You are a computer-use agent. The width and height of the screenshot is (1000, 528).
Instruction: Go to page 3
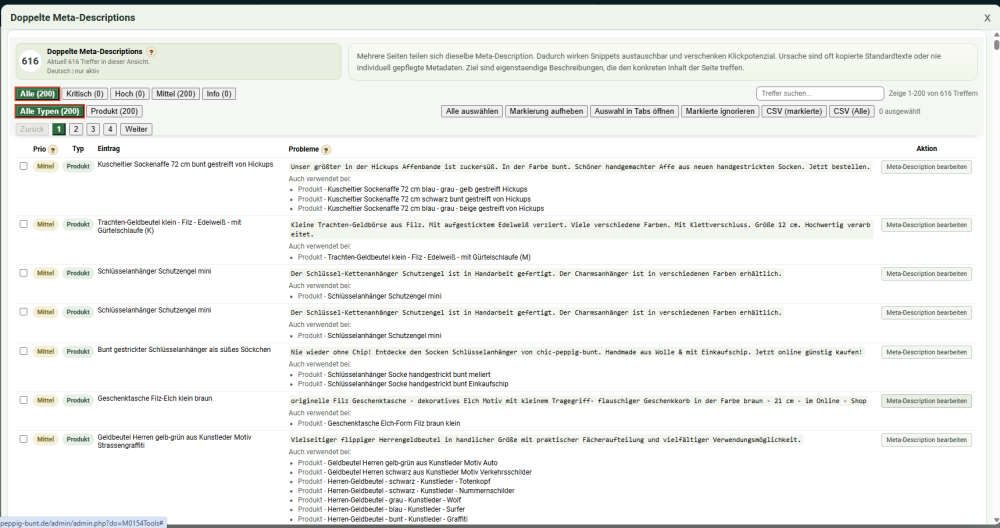[x=93, y=129]
